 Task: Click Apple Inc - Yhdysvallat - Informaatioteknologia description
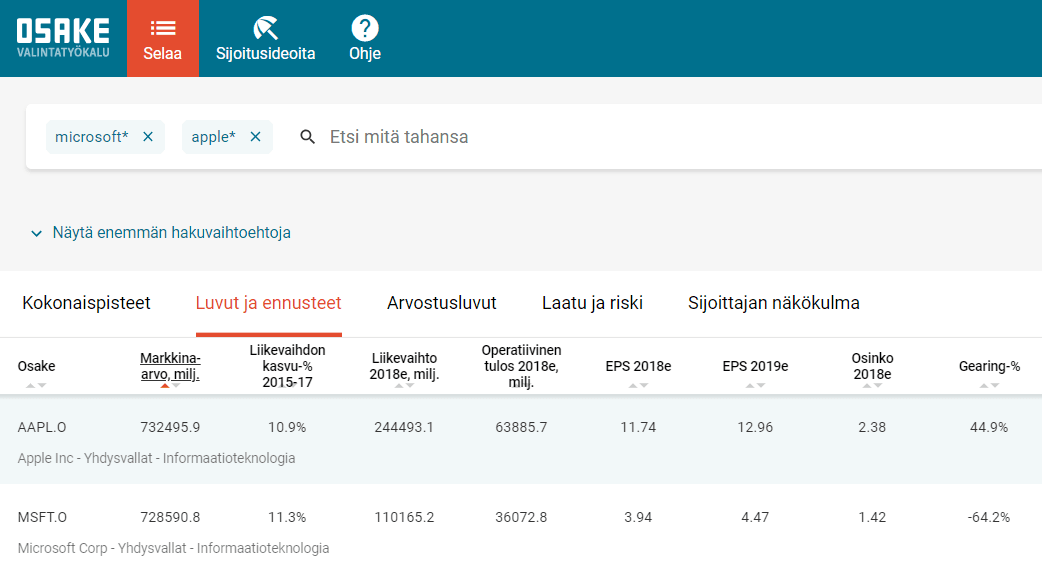tap(156, 458)
